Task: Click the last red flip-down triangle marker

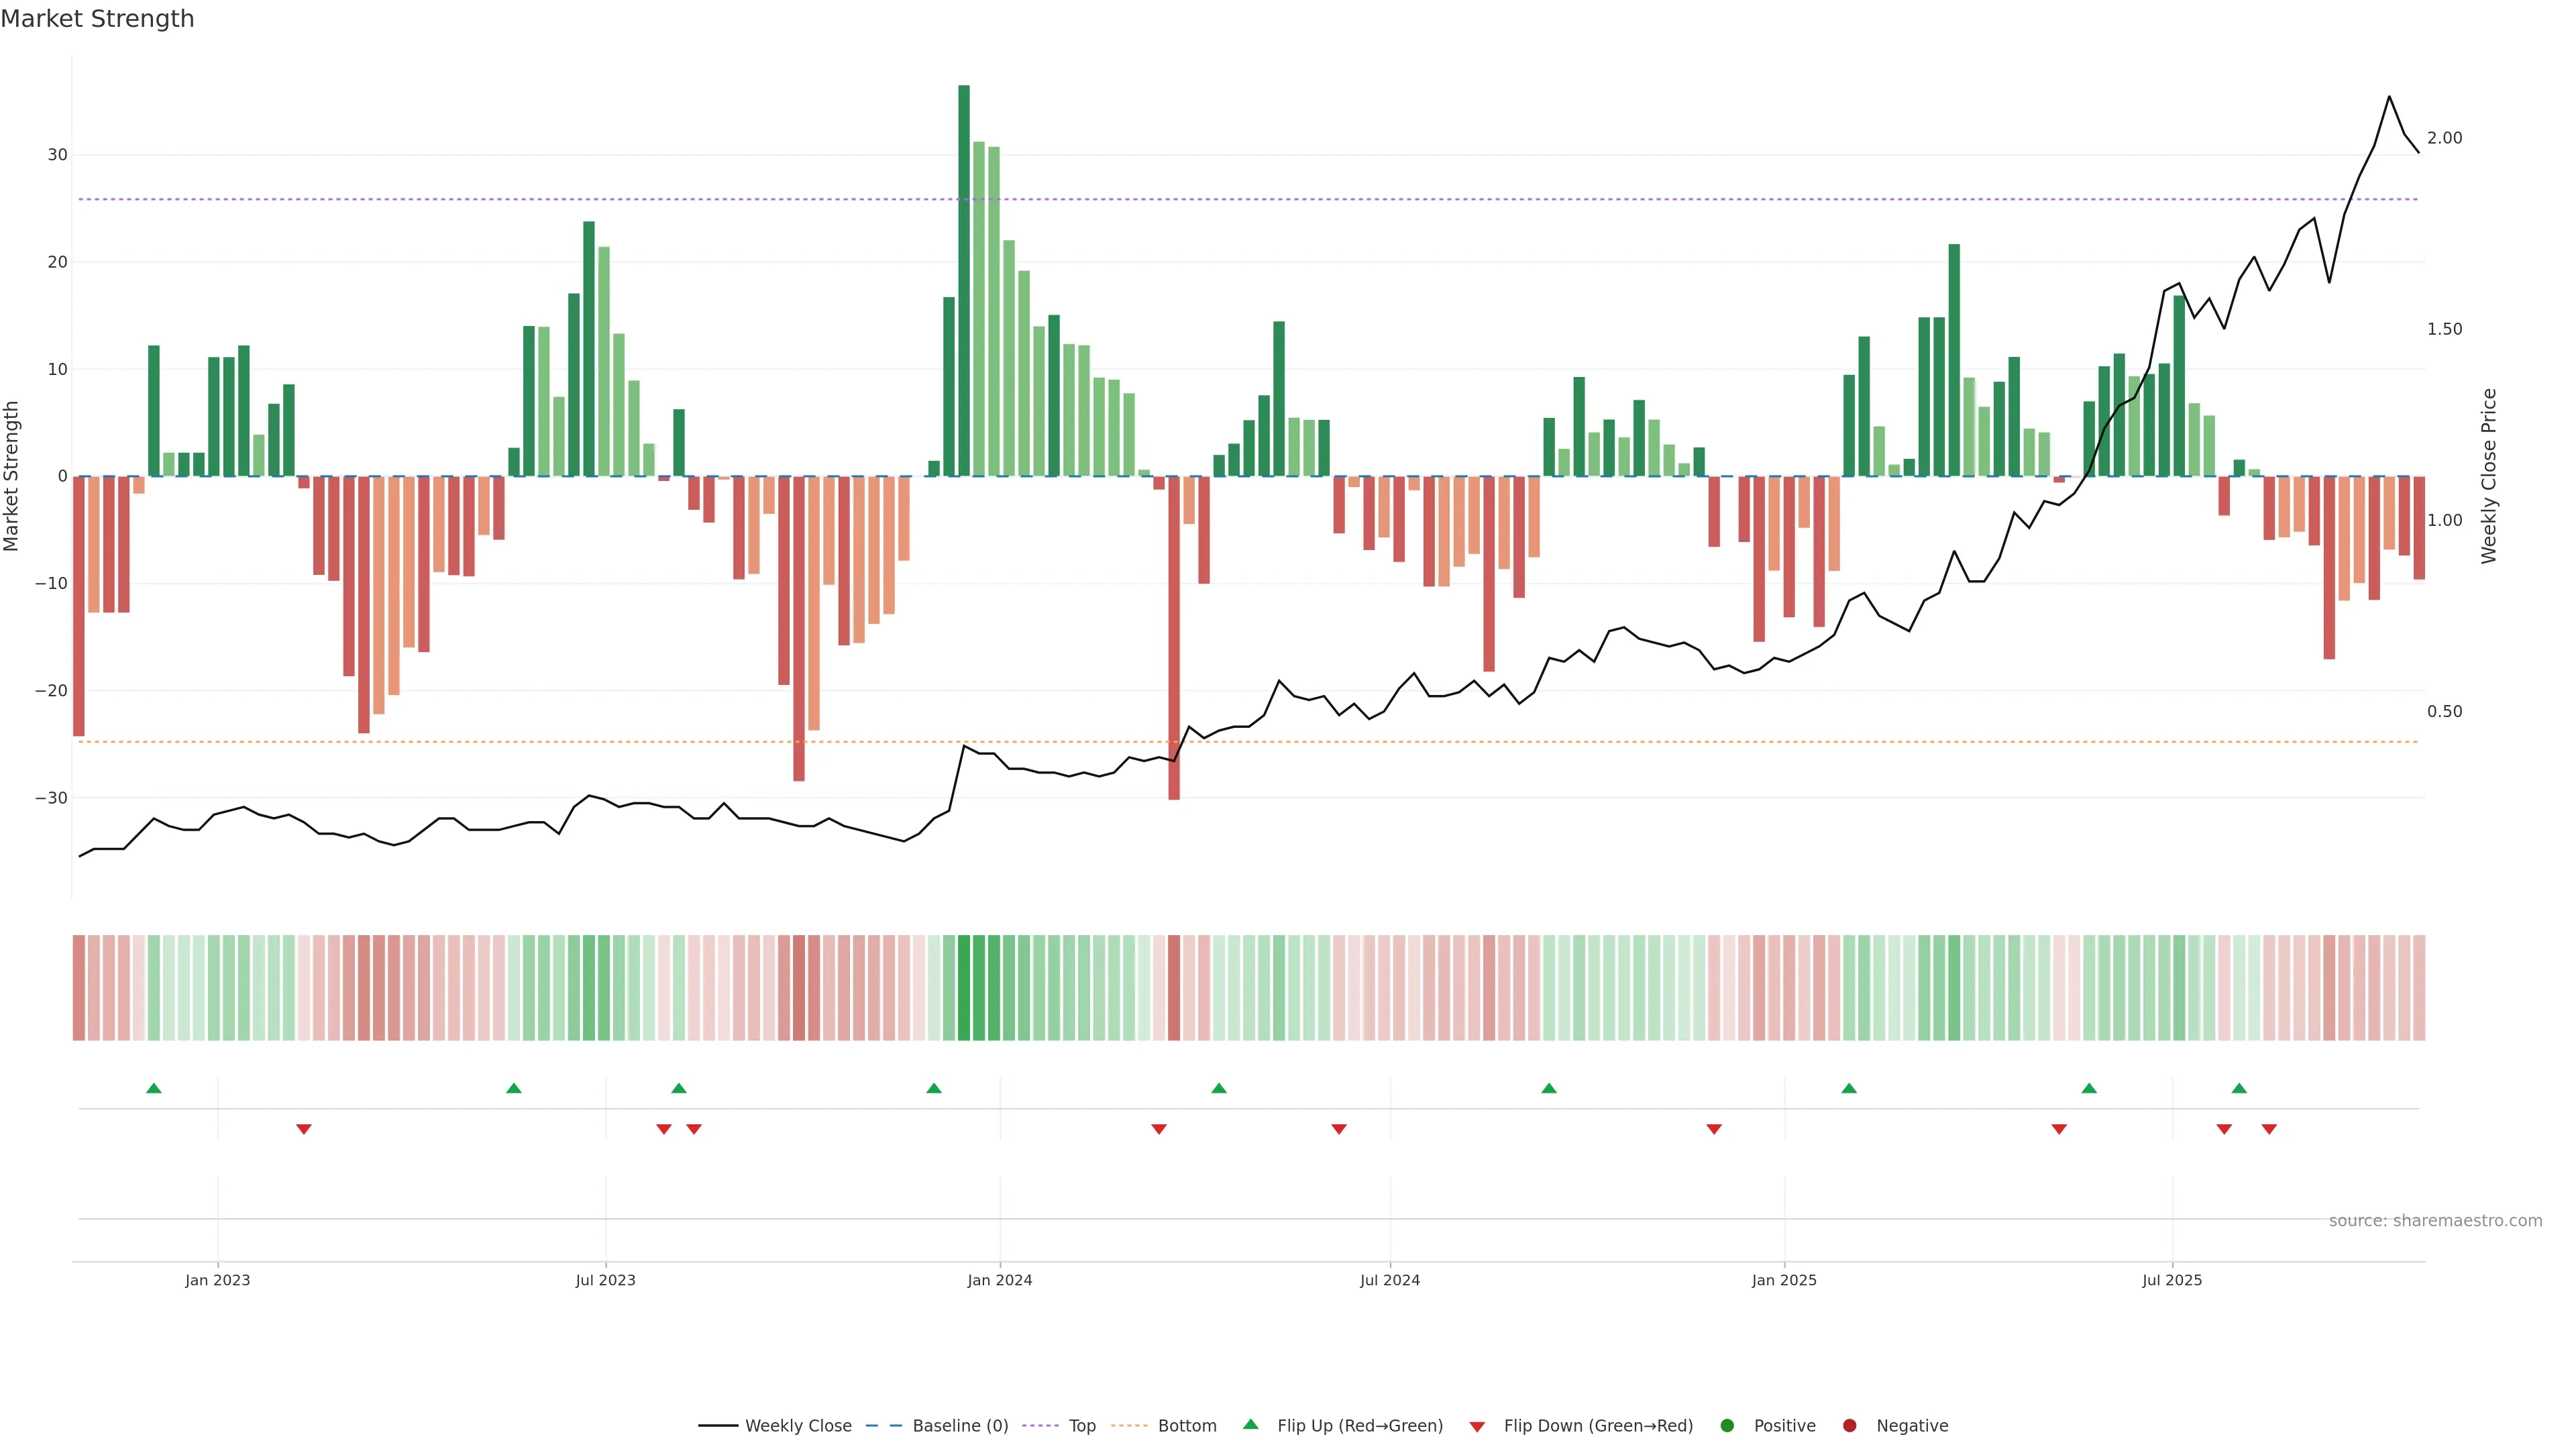Action: (2269, 1130)
